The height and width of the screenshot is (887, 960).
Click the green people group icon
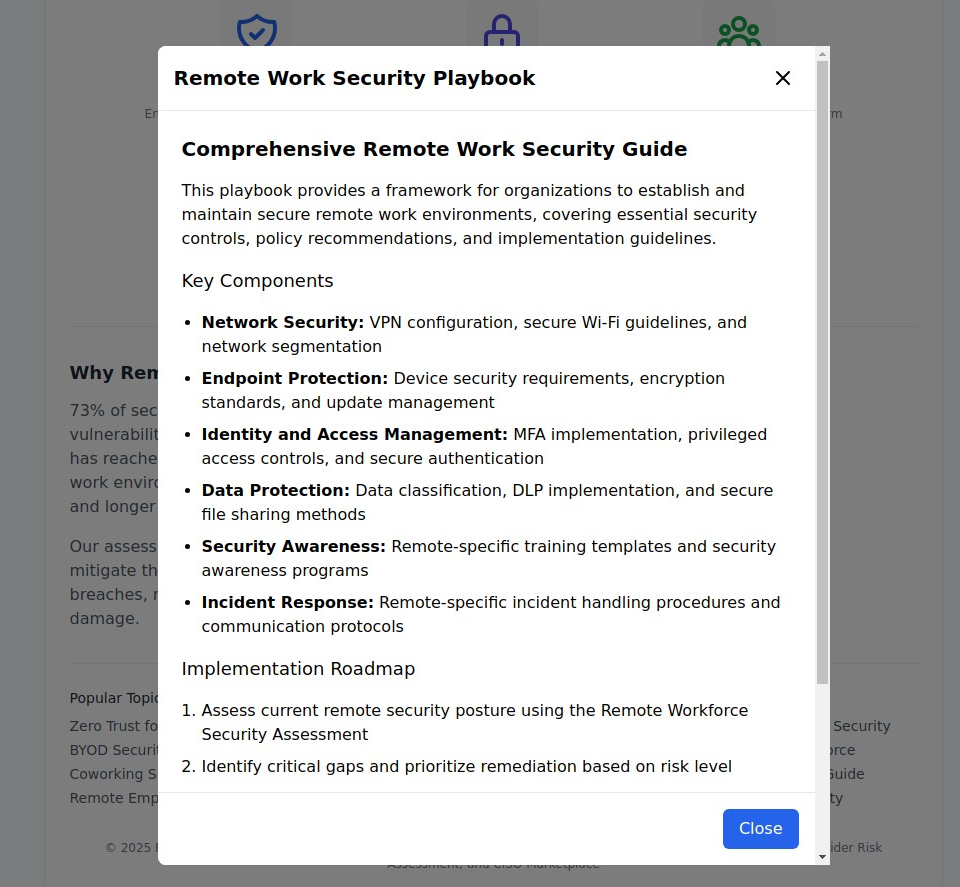[739, 30]
